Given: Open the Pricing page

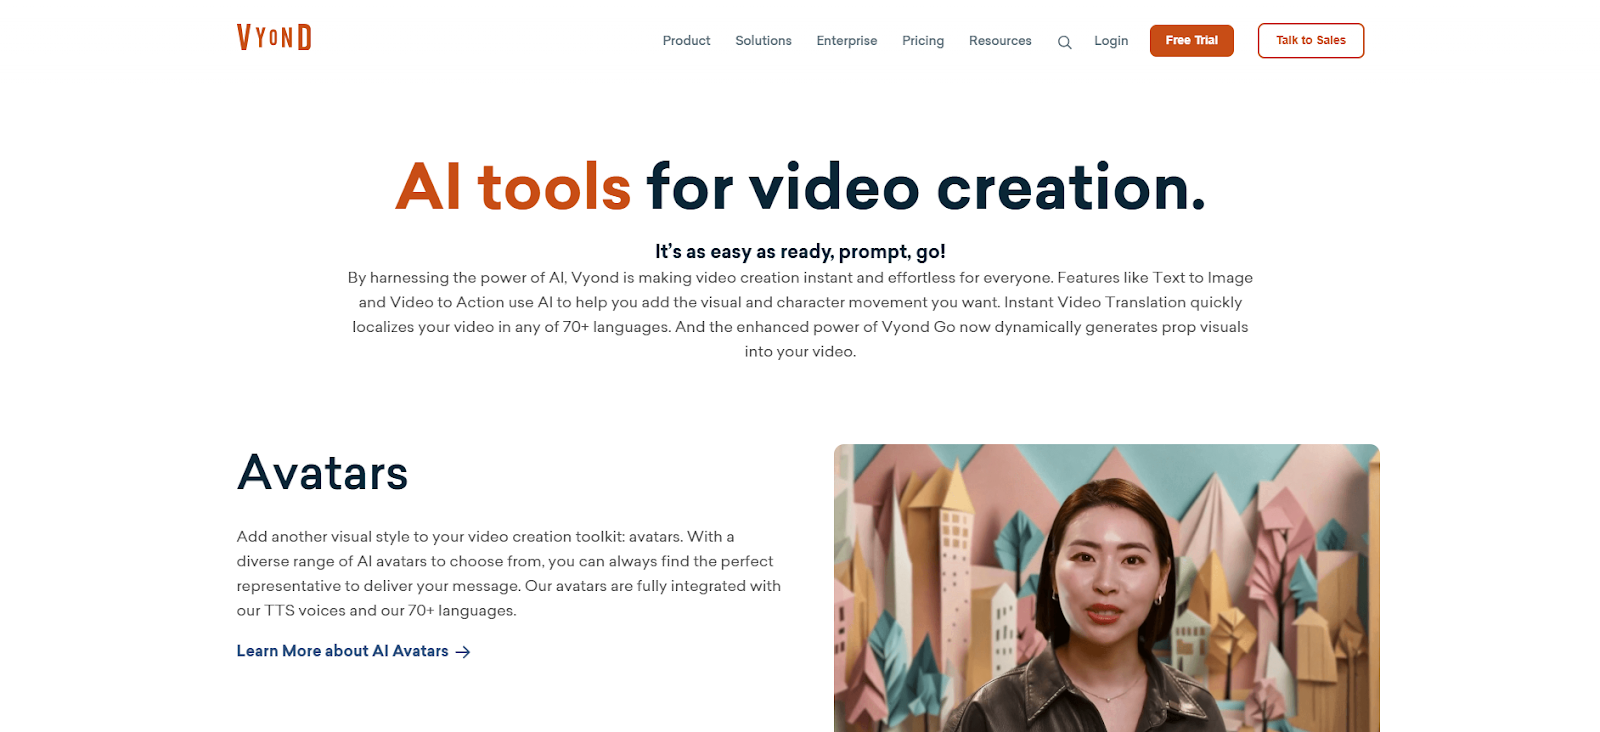Looking at the screenshot, I should click(922, 41).
